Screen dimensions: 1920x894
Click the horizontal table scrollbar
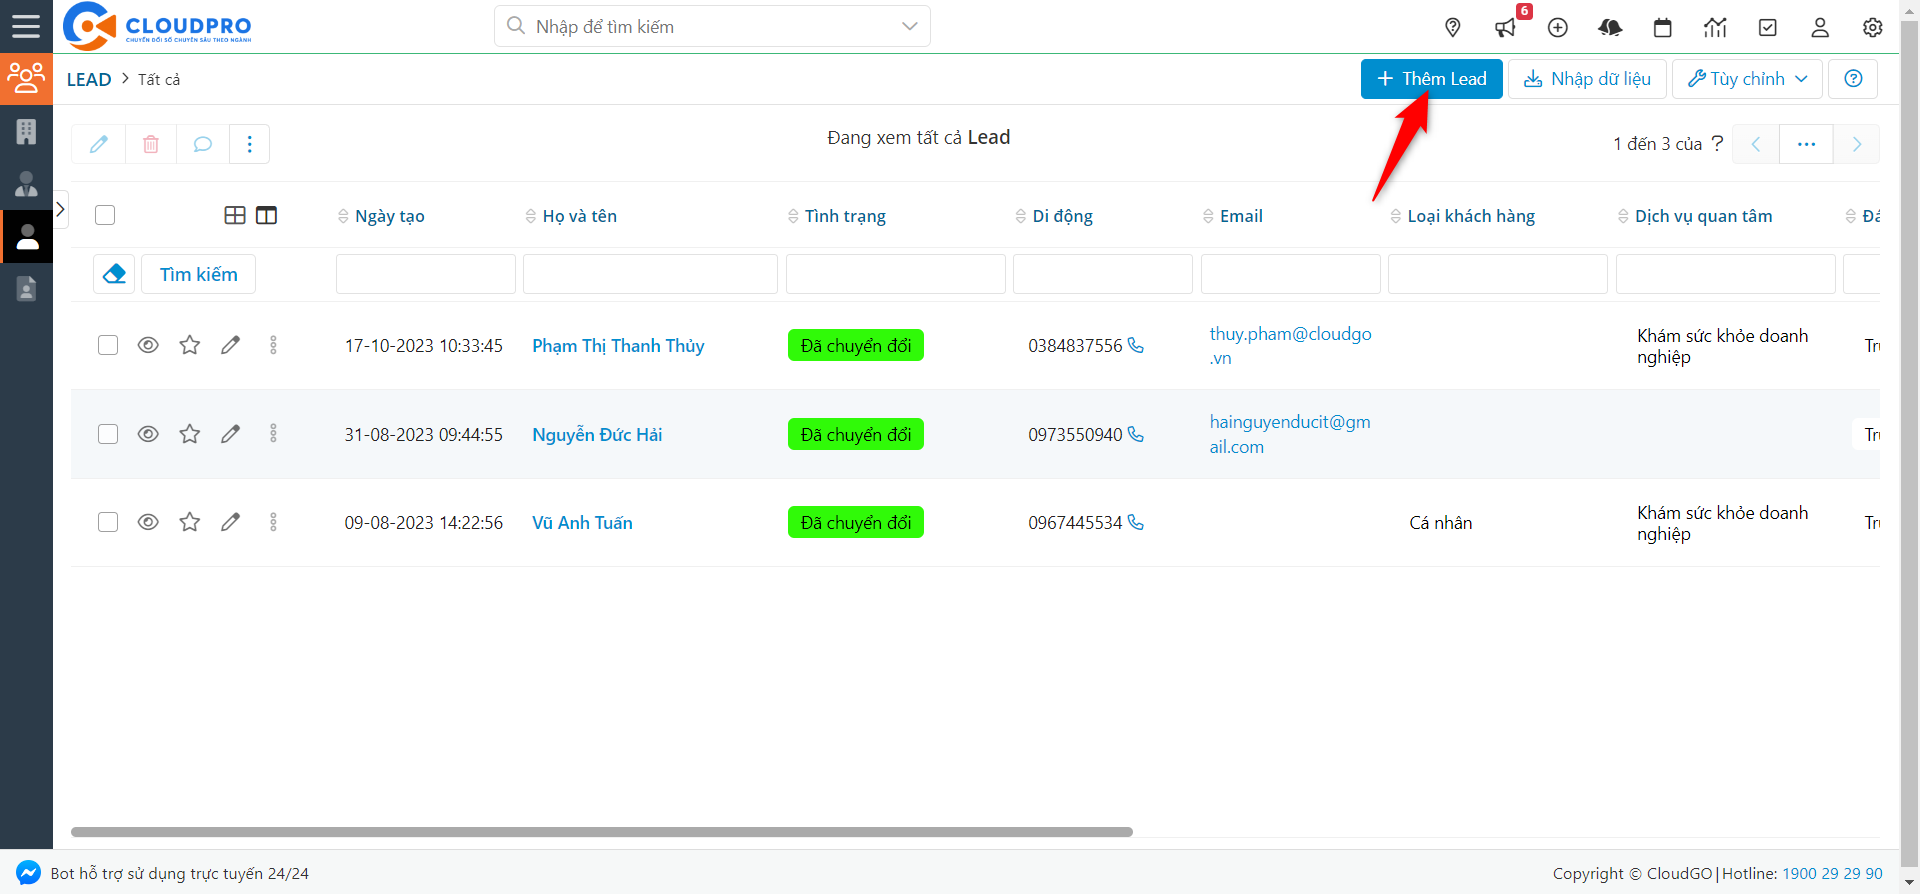point(601,832)
